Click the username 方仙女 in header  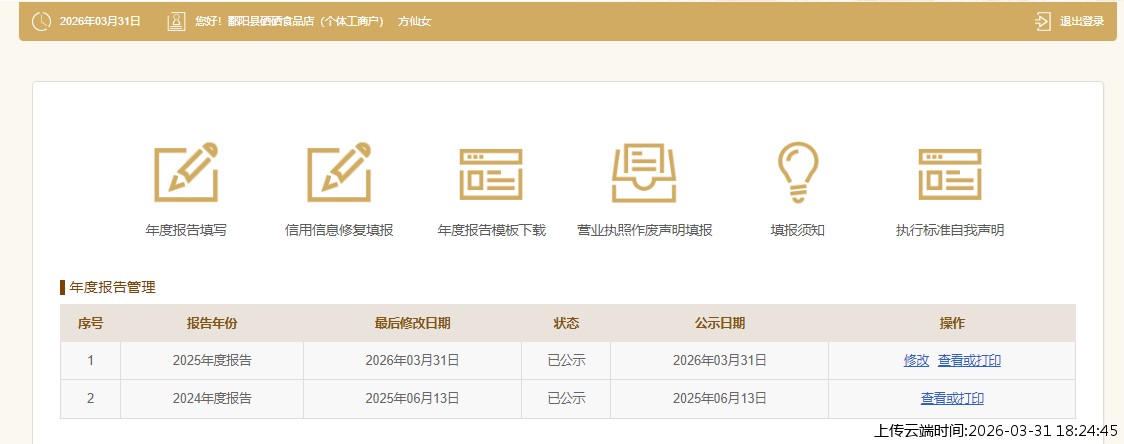click(414, 21)
